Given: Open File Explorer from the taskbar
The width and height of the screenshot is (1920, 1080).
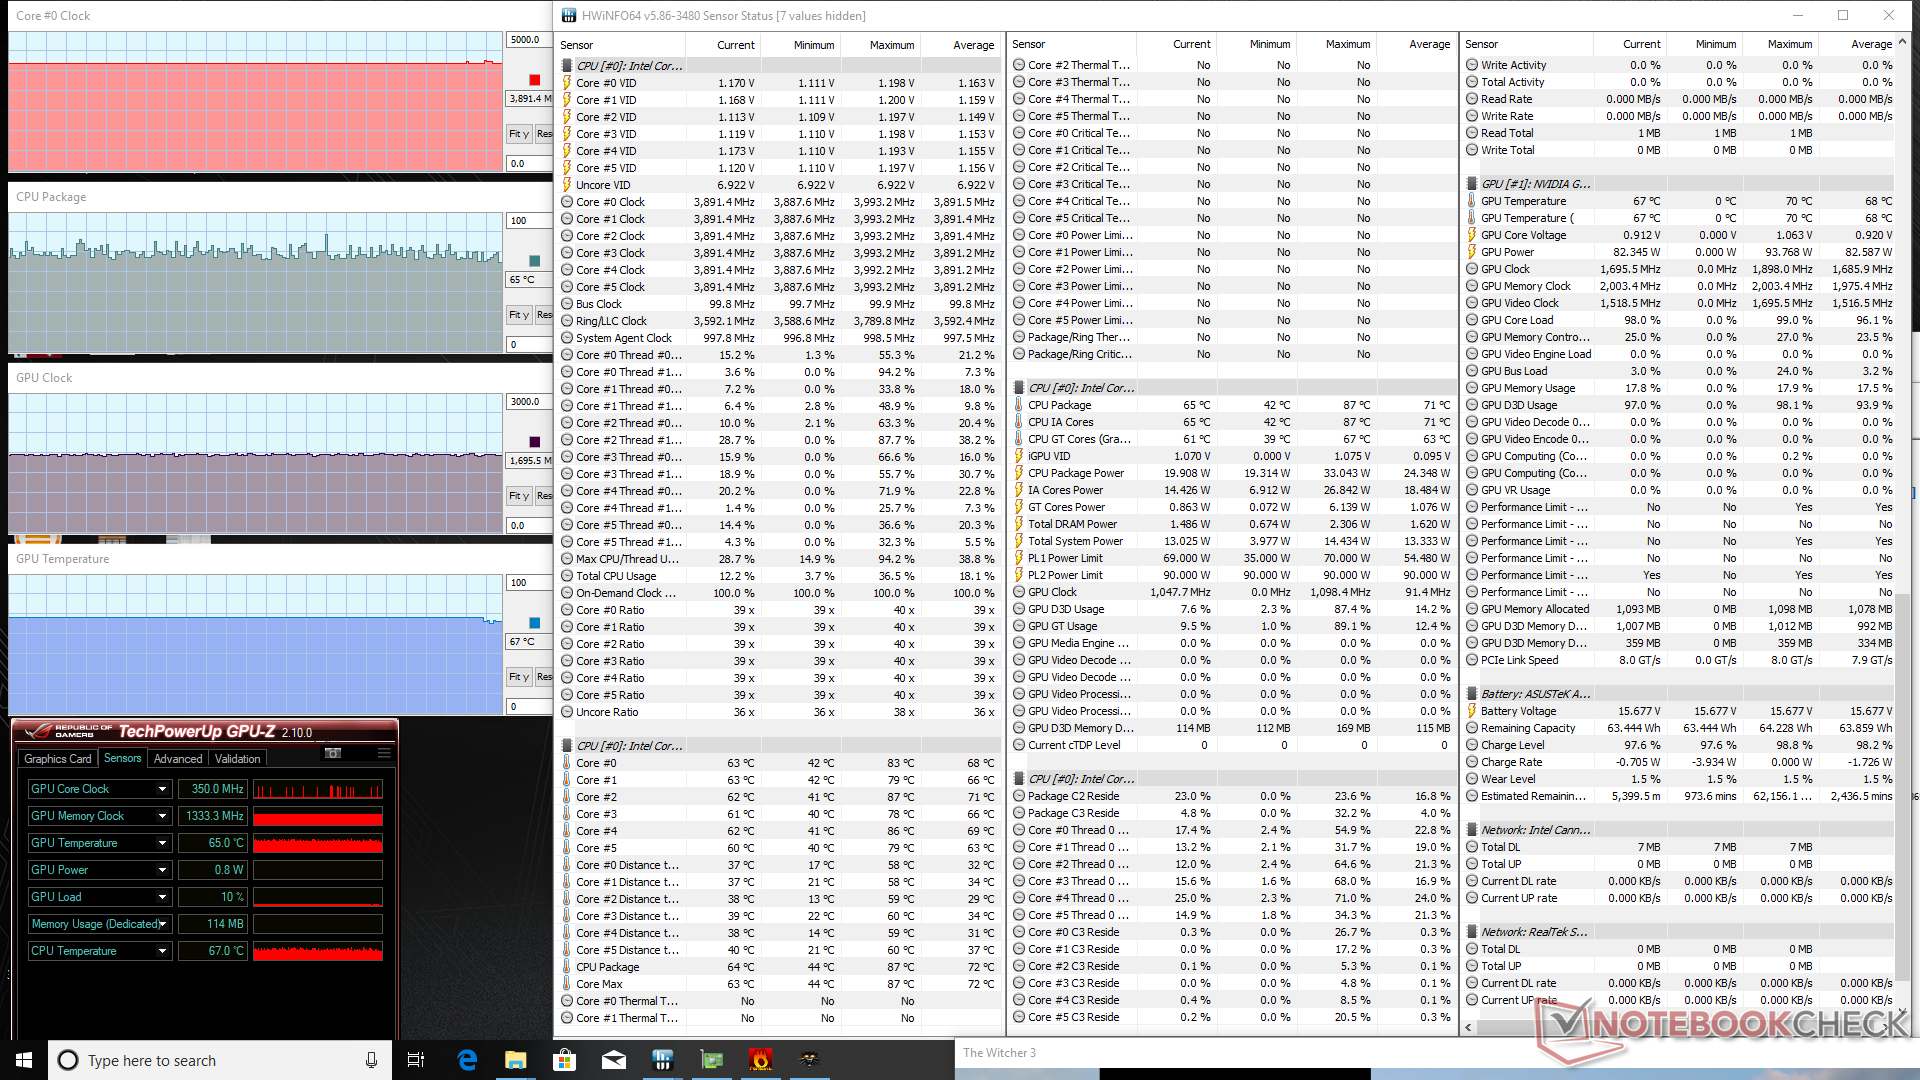Looking at the screenshot, I should click(516, 1060).
